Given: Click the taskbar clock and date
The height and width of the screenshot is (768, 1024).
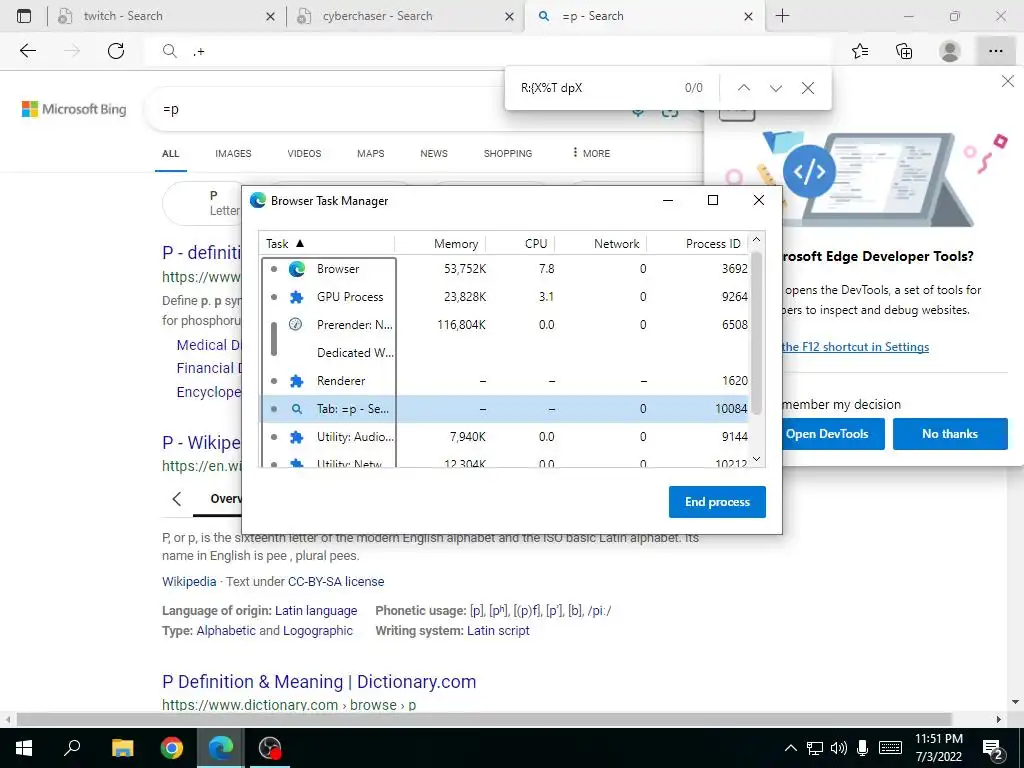Looking at the screenshot, I should click(938, 748).
